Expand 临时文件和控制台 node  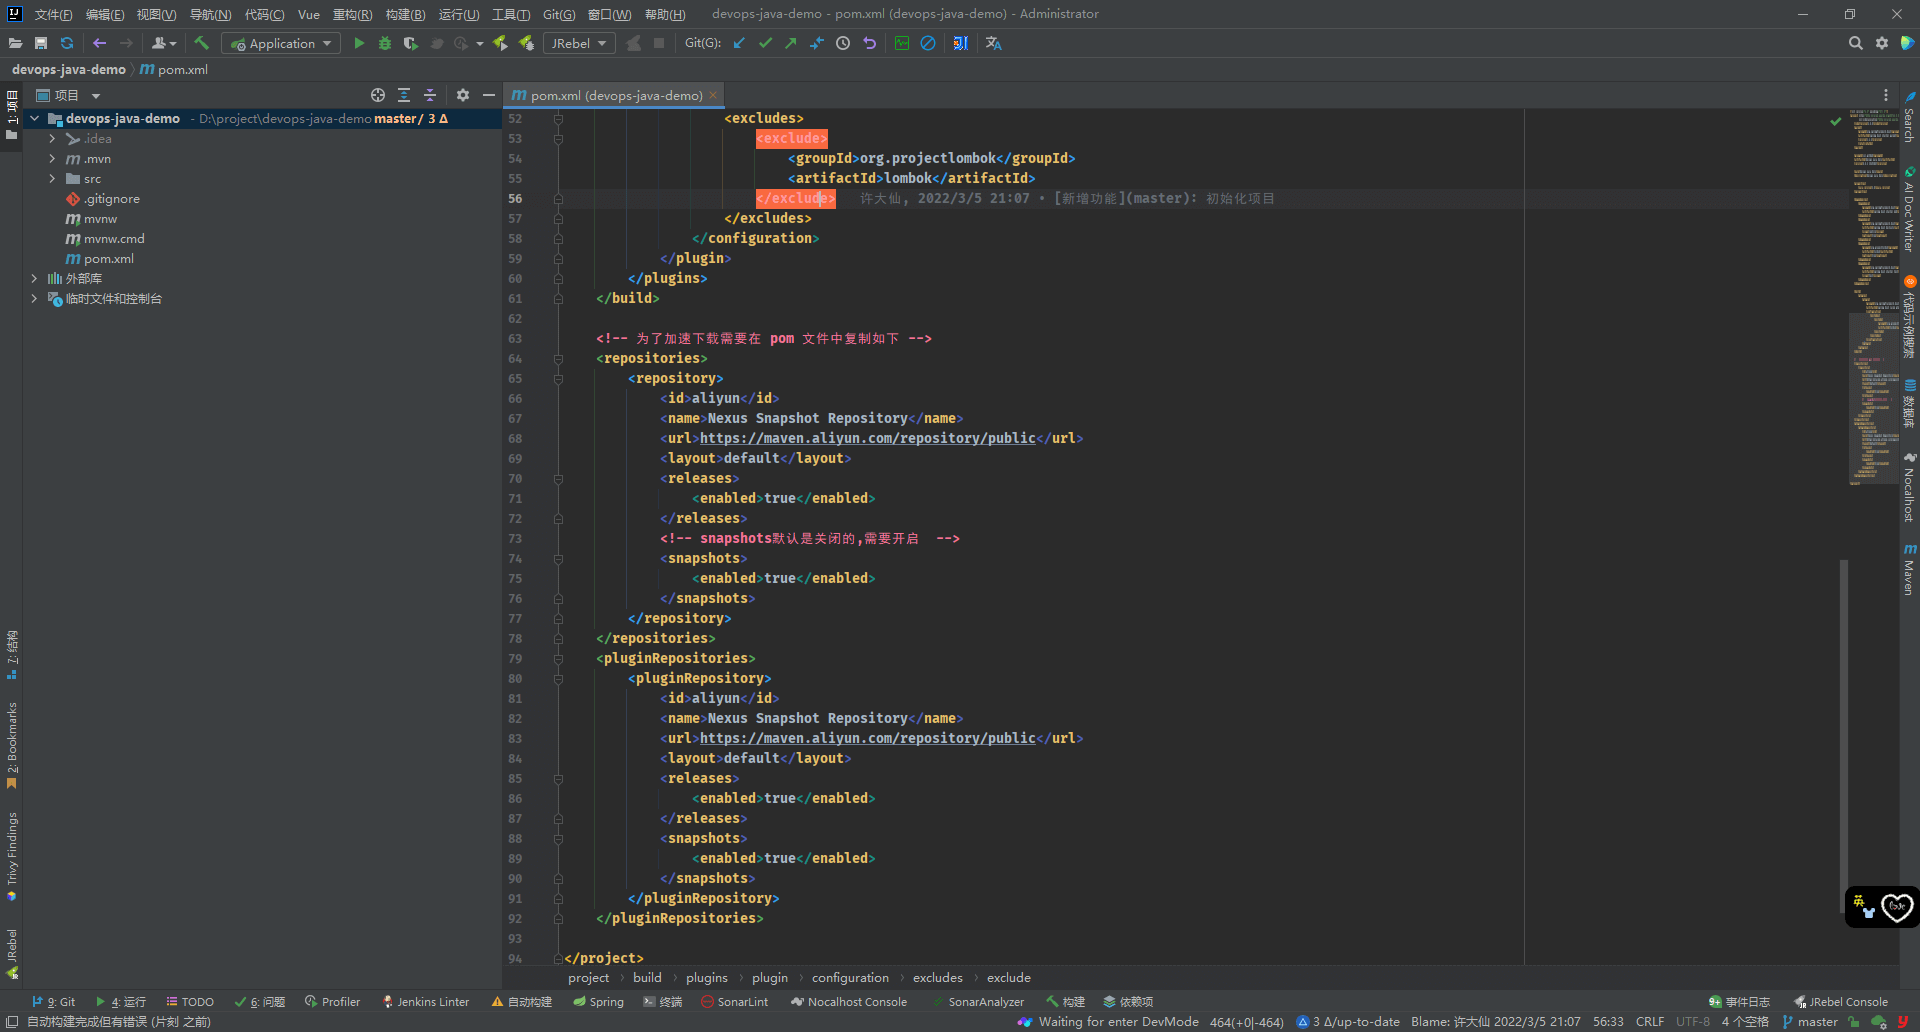point(35,298)
